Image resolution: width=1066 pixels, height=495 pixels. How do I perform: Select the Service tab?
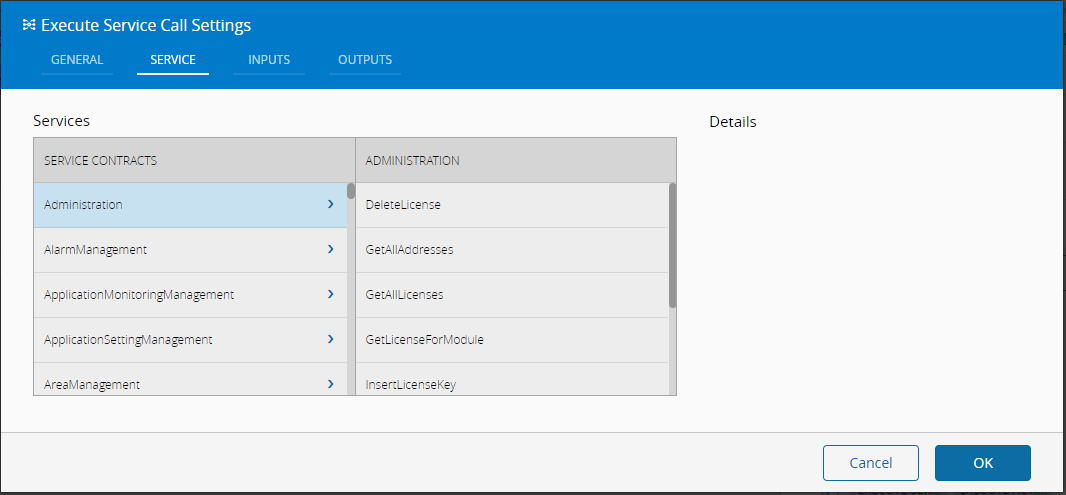pos(173,60)
